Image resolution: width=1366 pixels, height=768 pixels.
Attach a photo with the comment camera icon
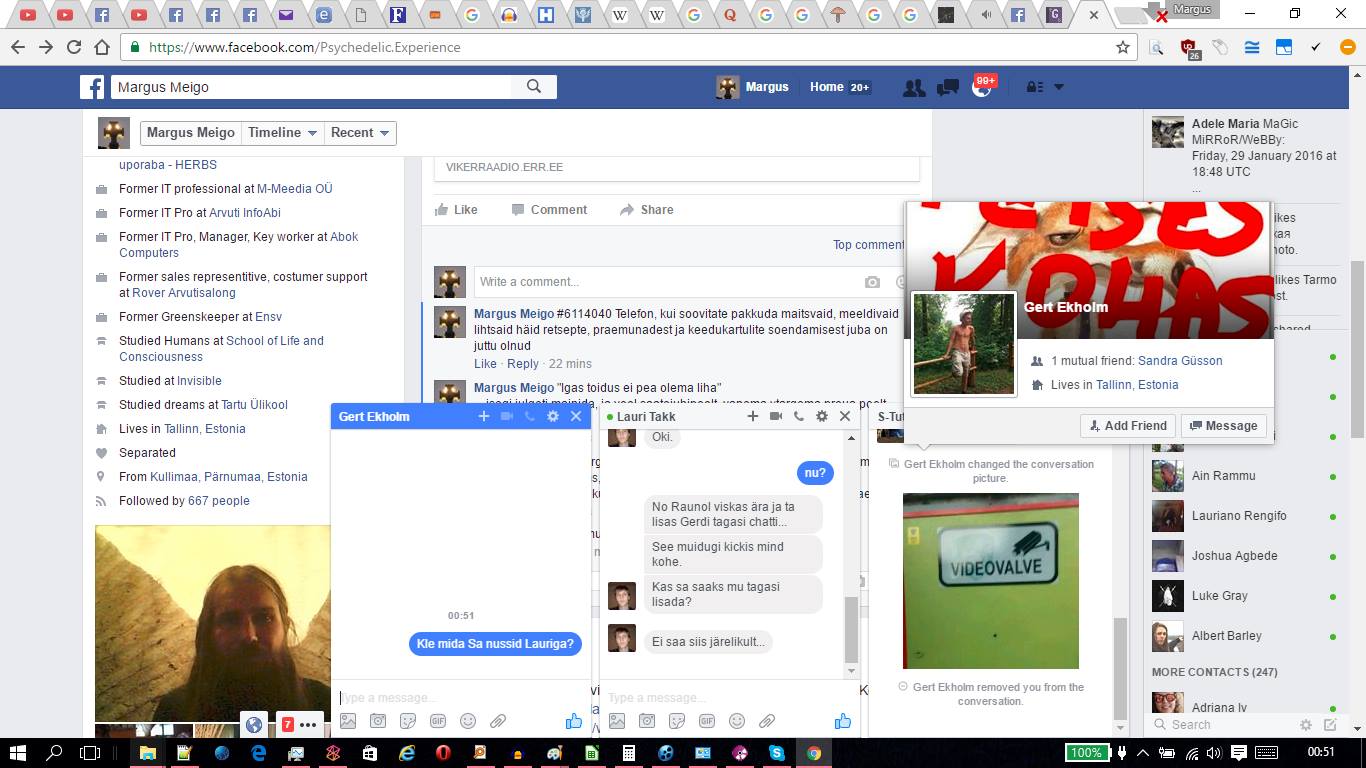[872, 283]
